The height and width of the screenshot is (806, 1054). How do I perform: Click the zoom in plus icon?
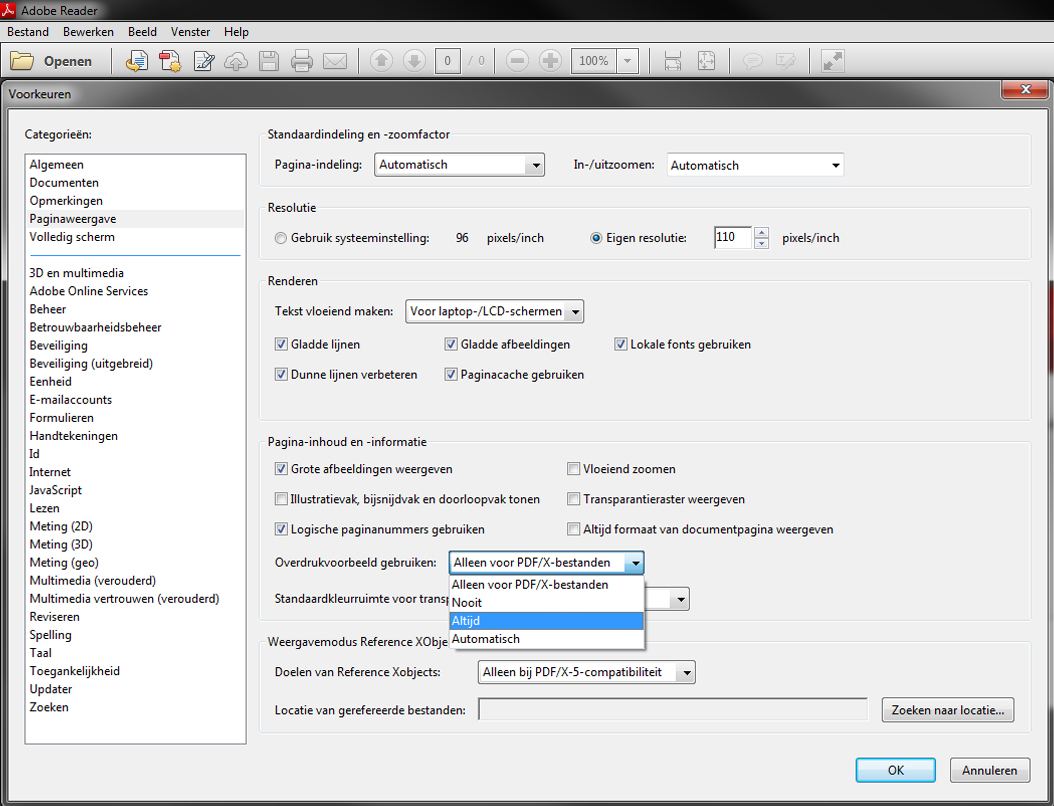[x=550, y=61]
